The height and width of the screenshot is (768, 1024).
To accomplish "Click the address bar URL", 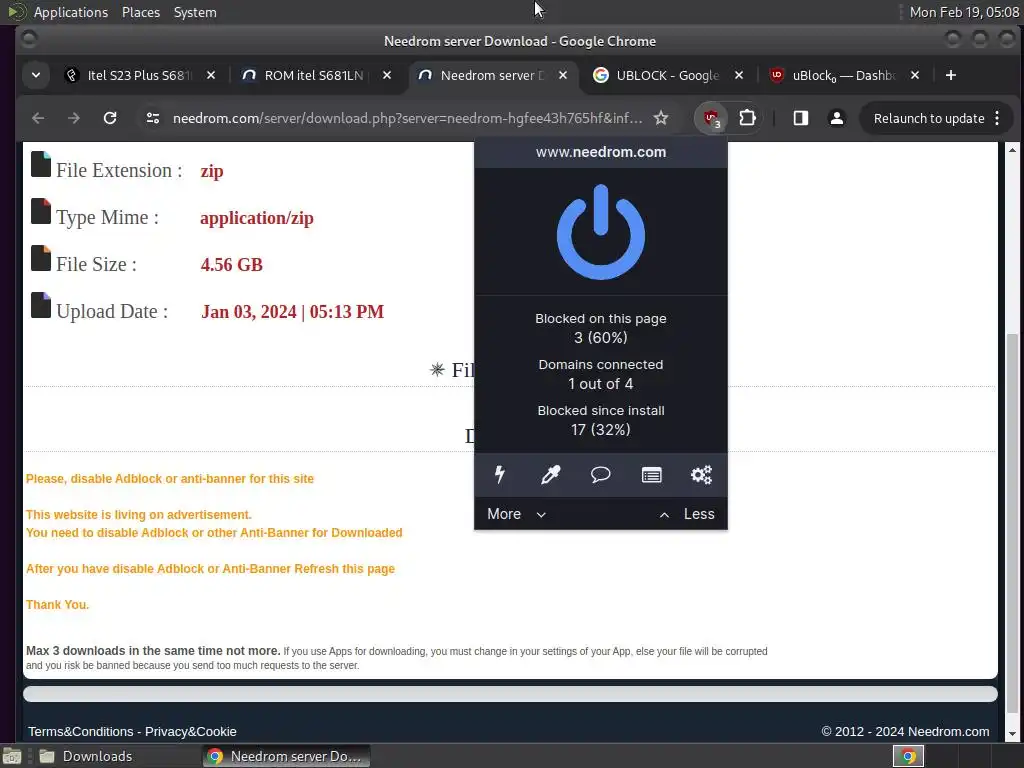I will point(408,118).
